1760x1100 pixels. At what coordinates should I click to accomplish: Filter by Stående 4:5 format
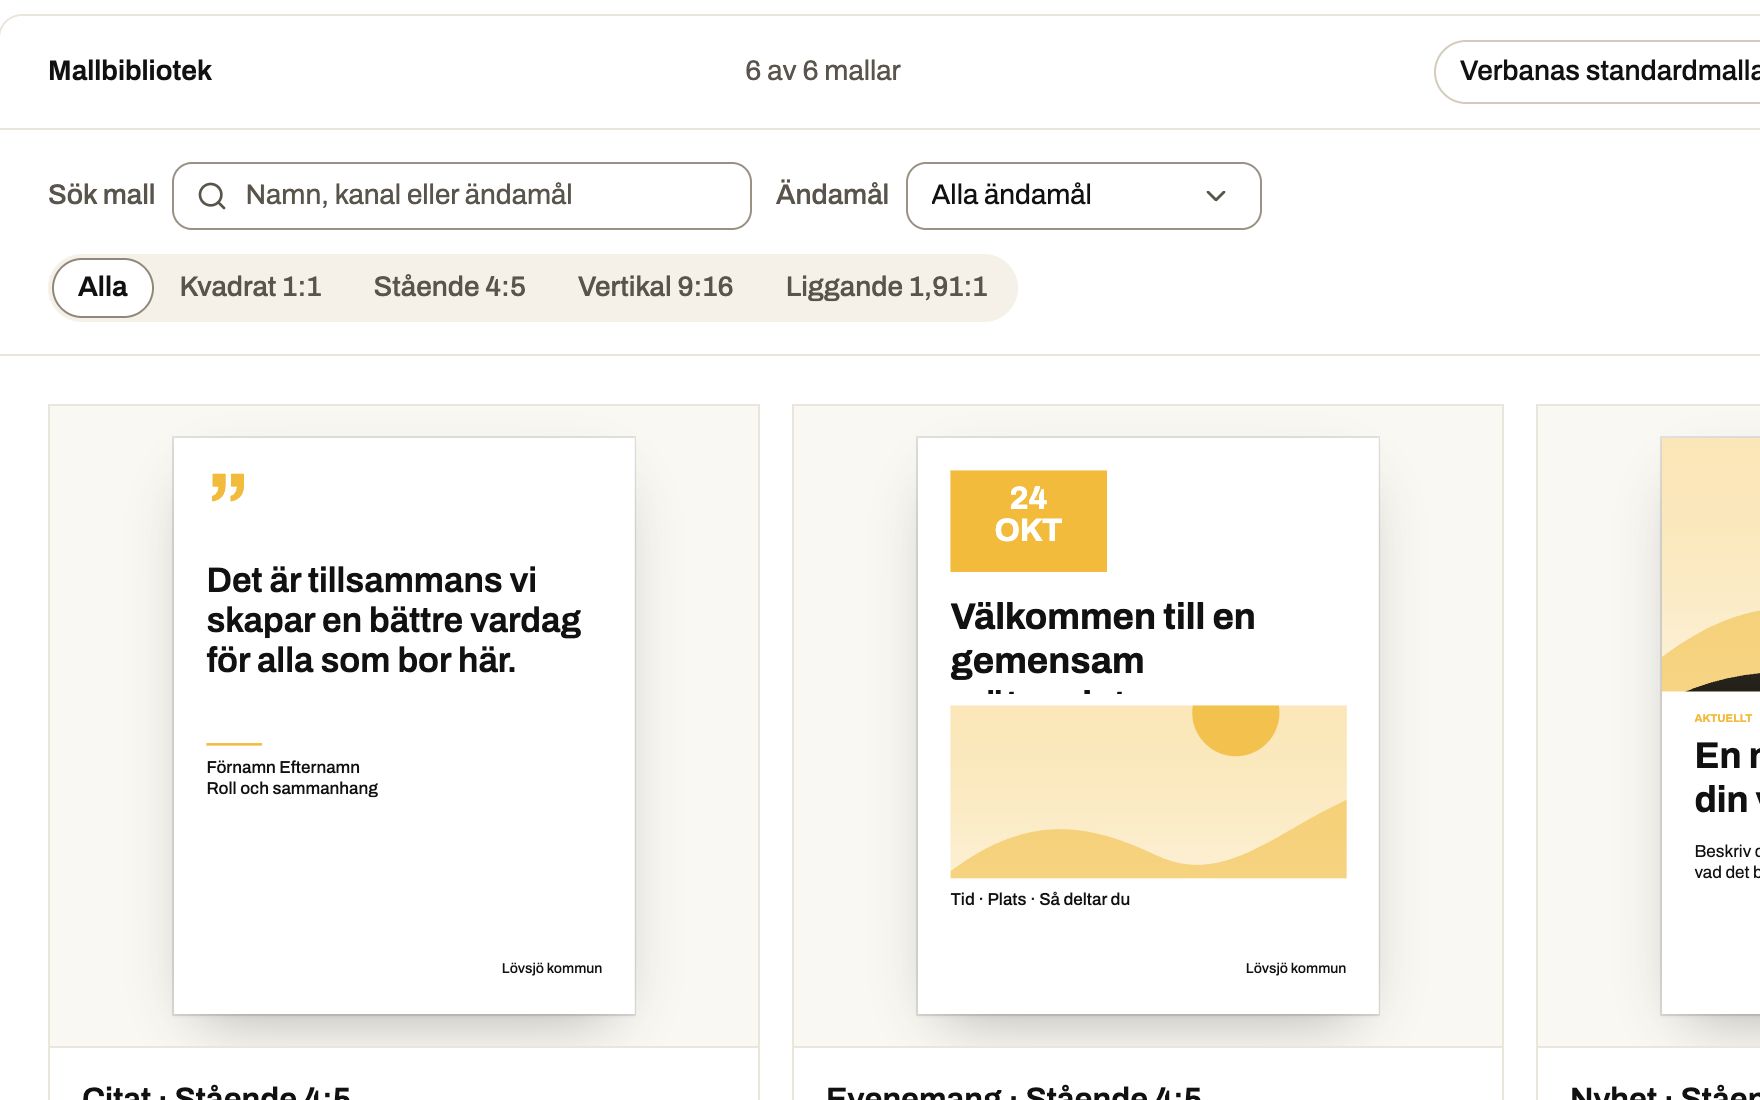(x=450, y=288)
